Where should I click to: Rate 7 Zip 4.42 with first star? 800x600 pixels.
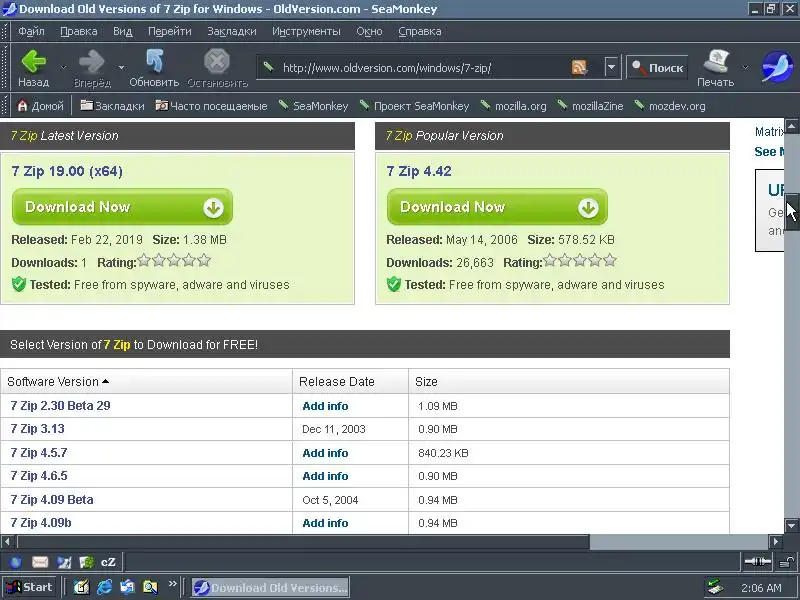549,261
